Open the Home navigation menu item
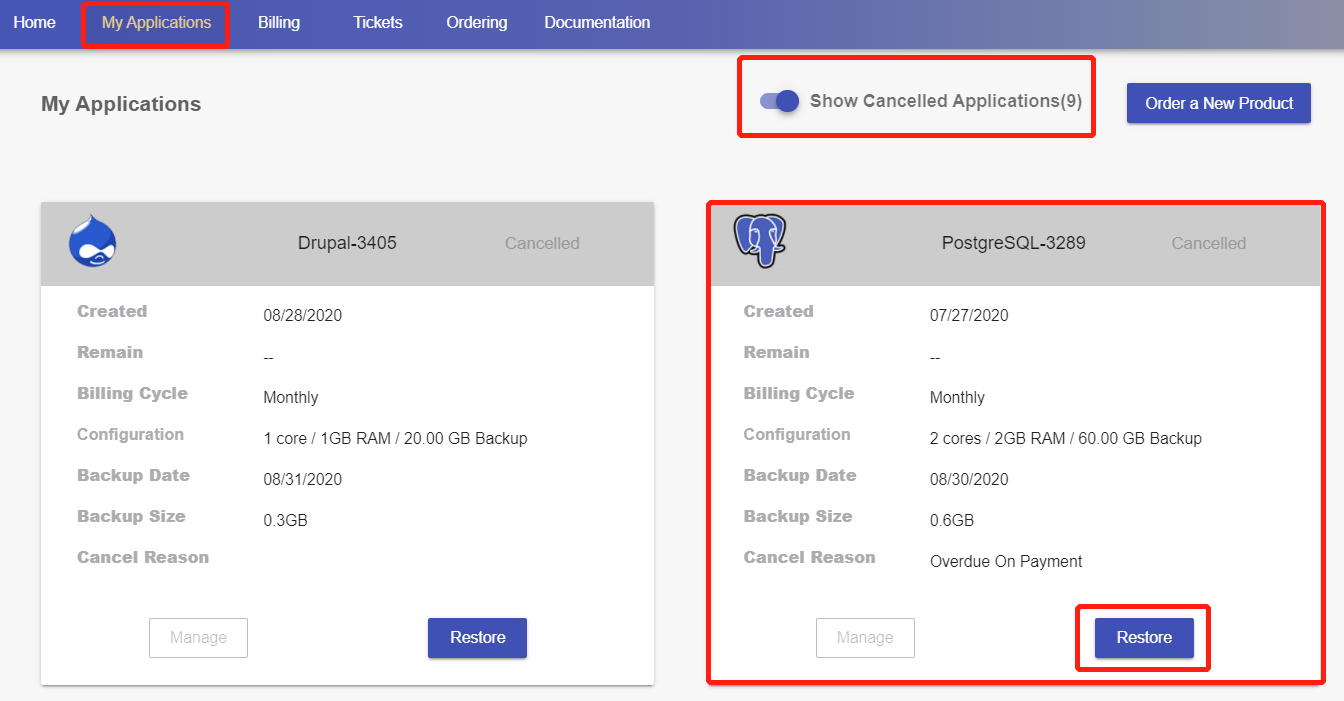Screen dimensions: 1344x701 click(x=35, y=22)
